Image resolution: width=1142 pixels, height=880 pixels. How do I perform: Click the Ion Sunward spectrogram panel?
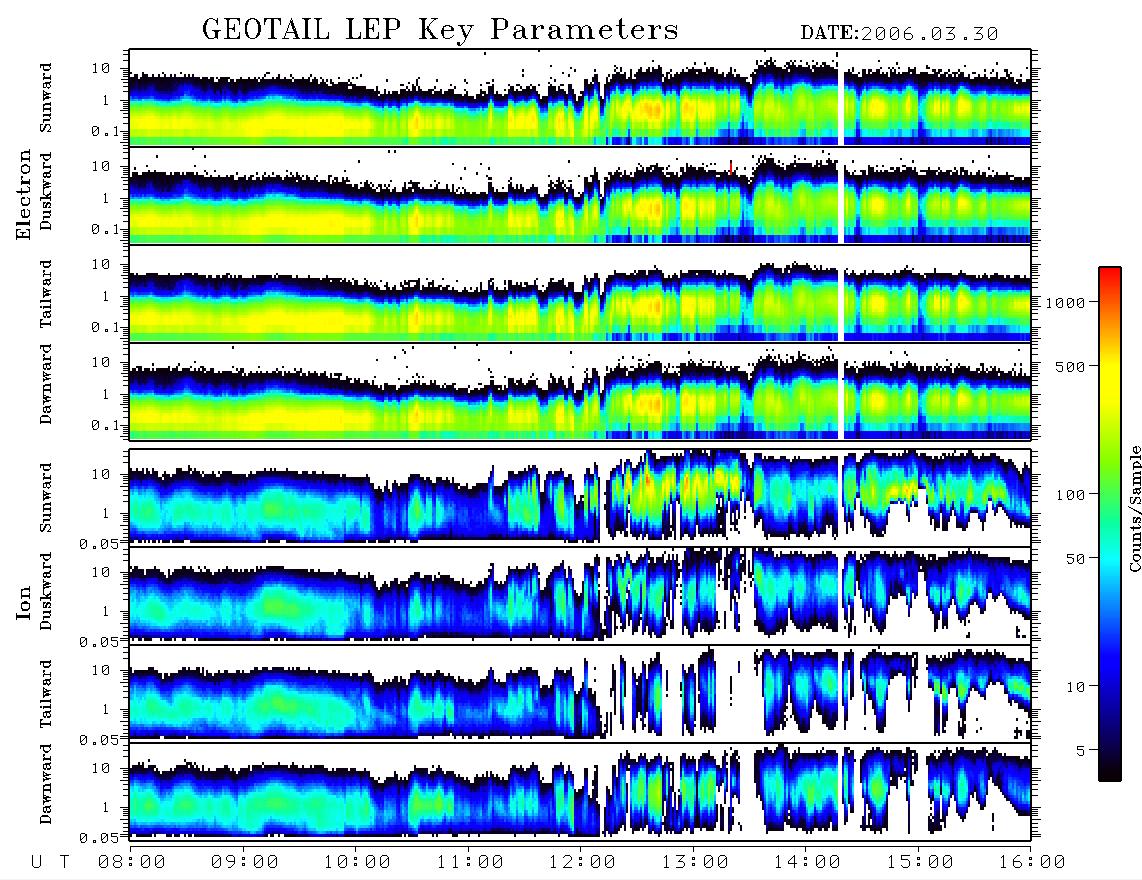580,496
